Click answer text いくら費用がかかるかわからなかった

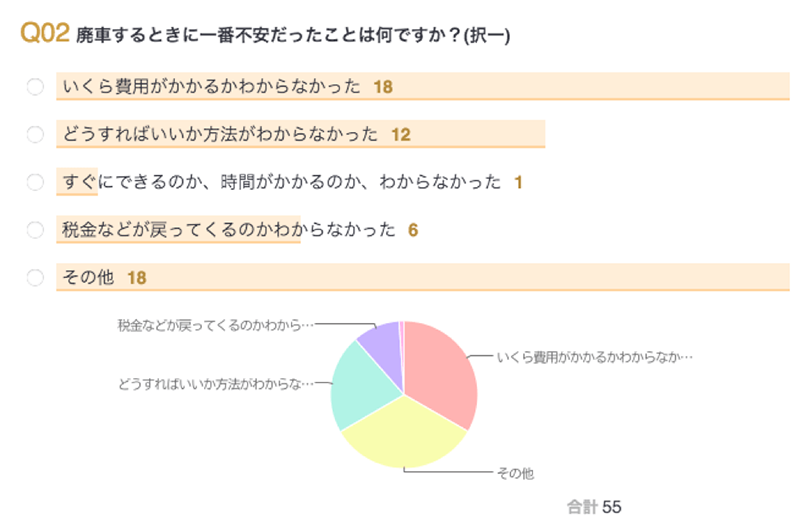[211, 87]
